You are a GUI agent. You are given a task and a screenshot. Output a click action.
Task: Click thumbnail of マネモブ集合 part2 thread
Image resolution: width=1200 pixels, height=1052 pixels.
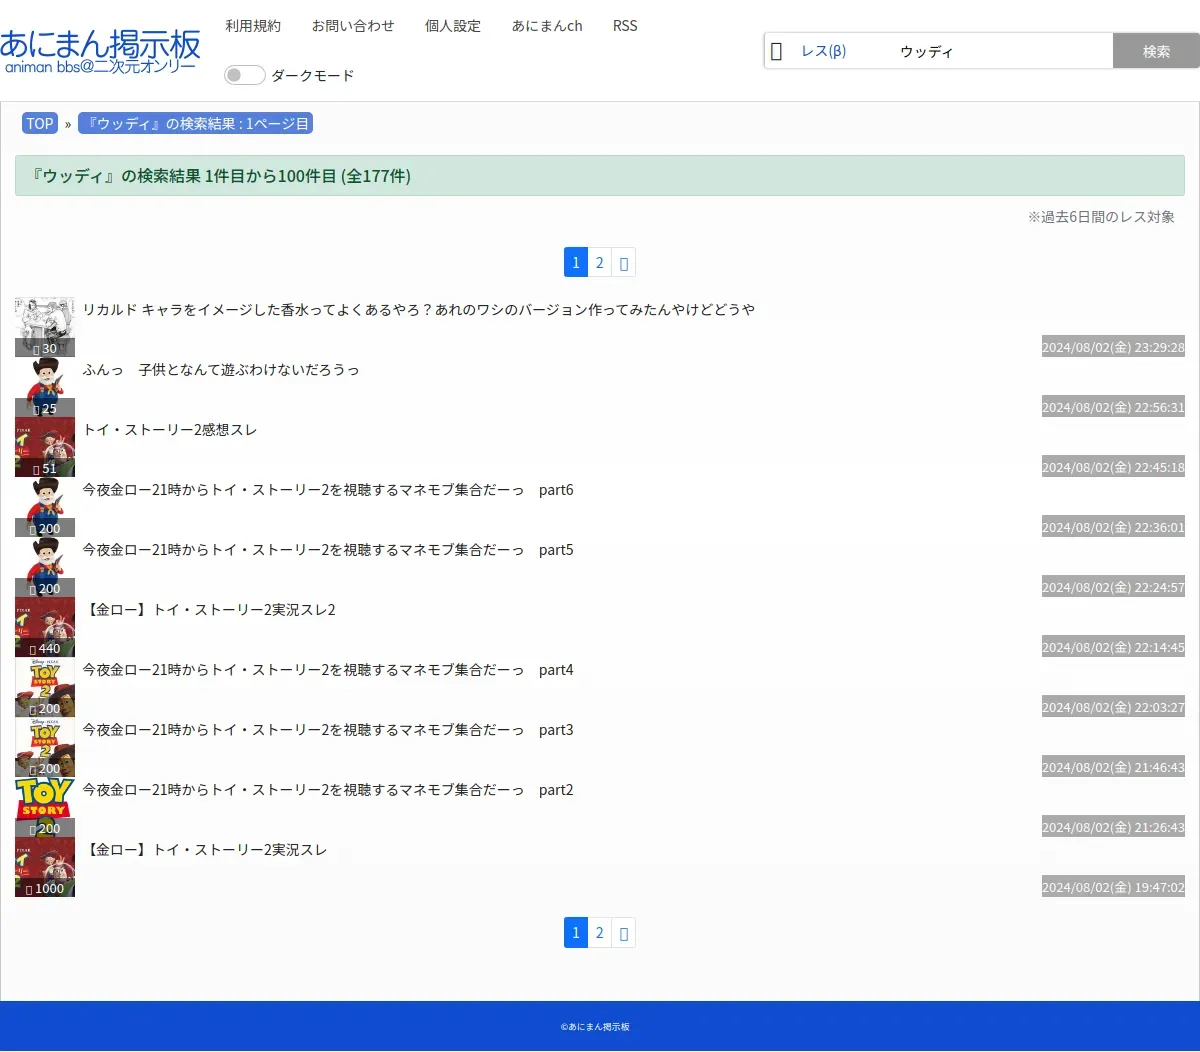pos(45,807)
